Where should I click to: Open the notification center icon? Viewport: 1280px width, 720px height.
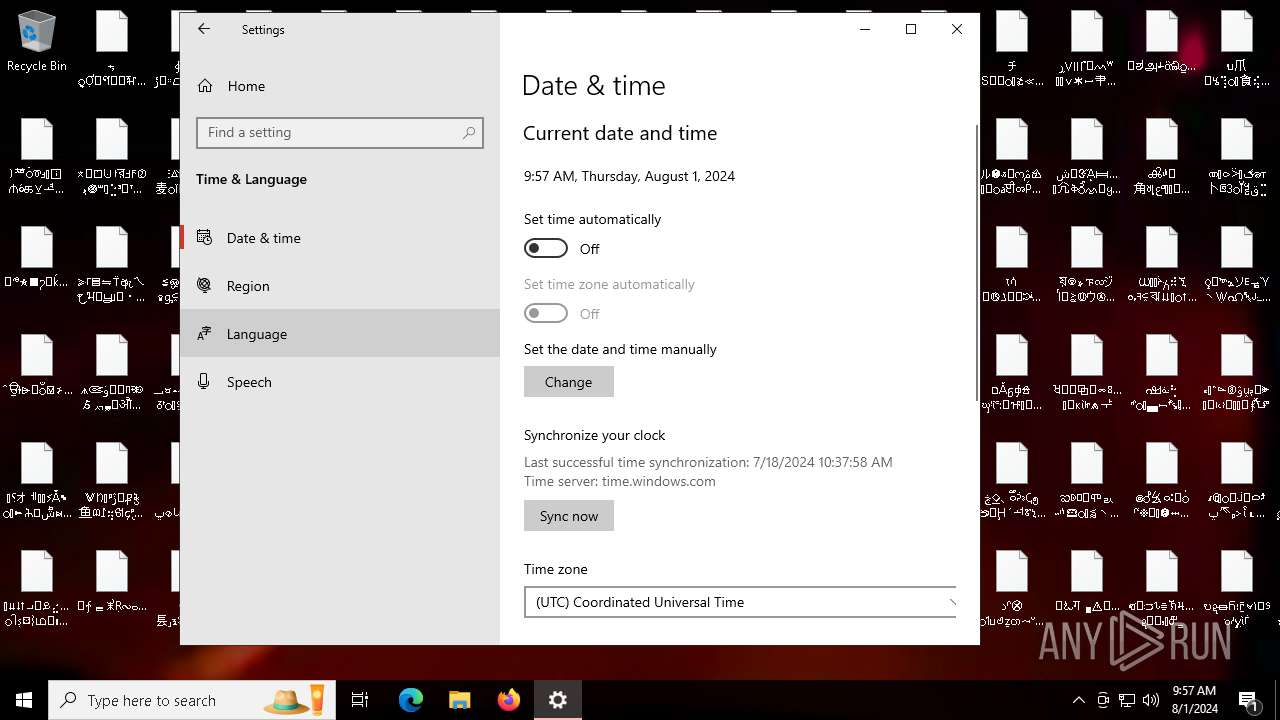tap(1249, 700)
